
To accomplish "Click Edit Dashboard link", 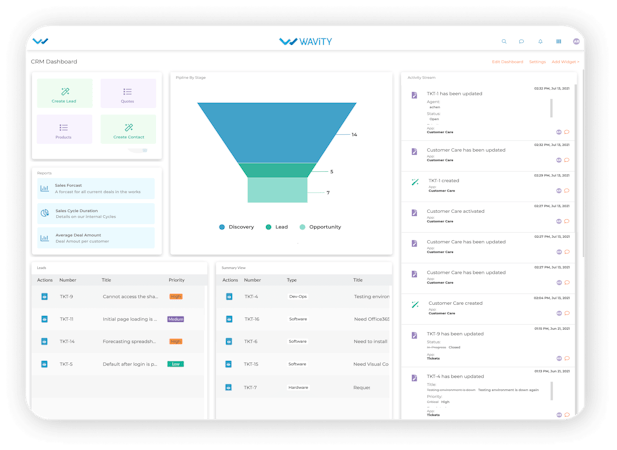I will tap(508, 62).
